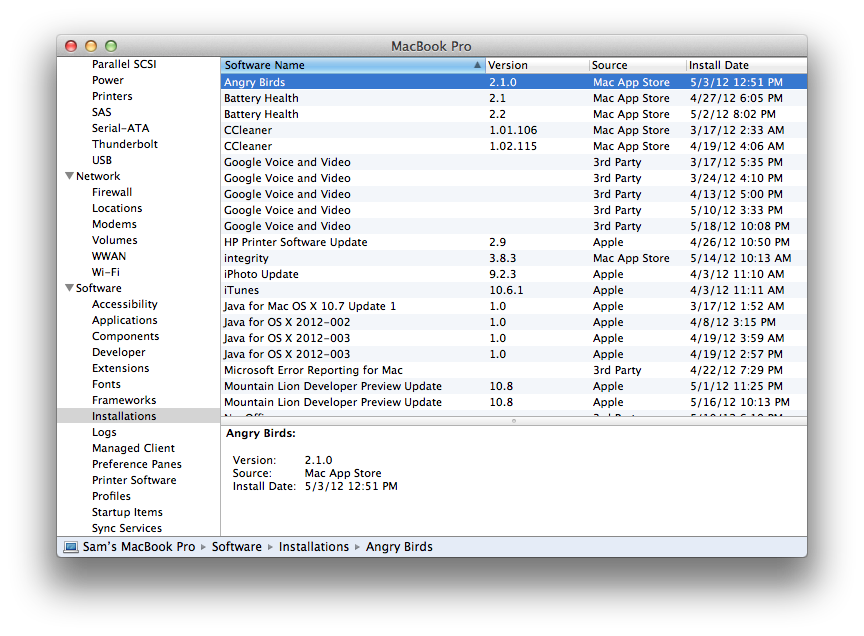Click the yellow minimize window button
This screenshot has width=864, height=636.
pyautogui.click(x=91, y=46)
